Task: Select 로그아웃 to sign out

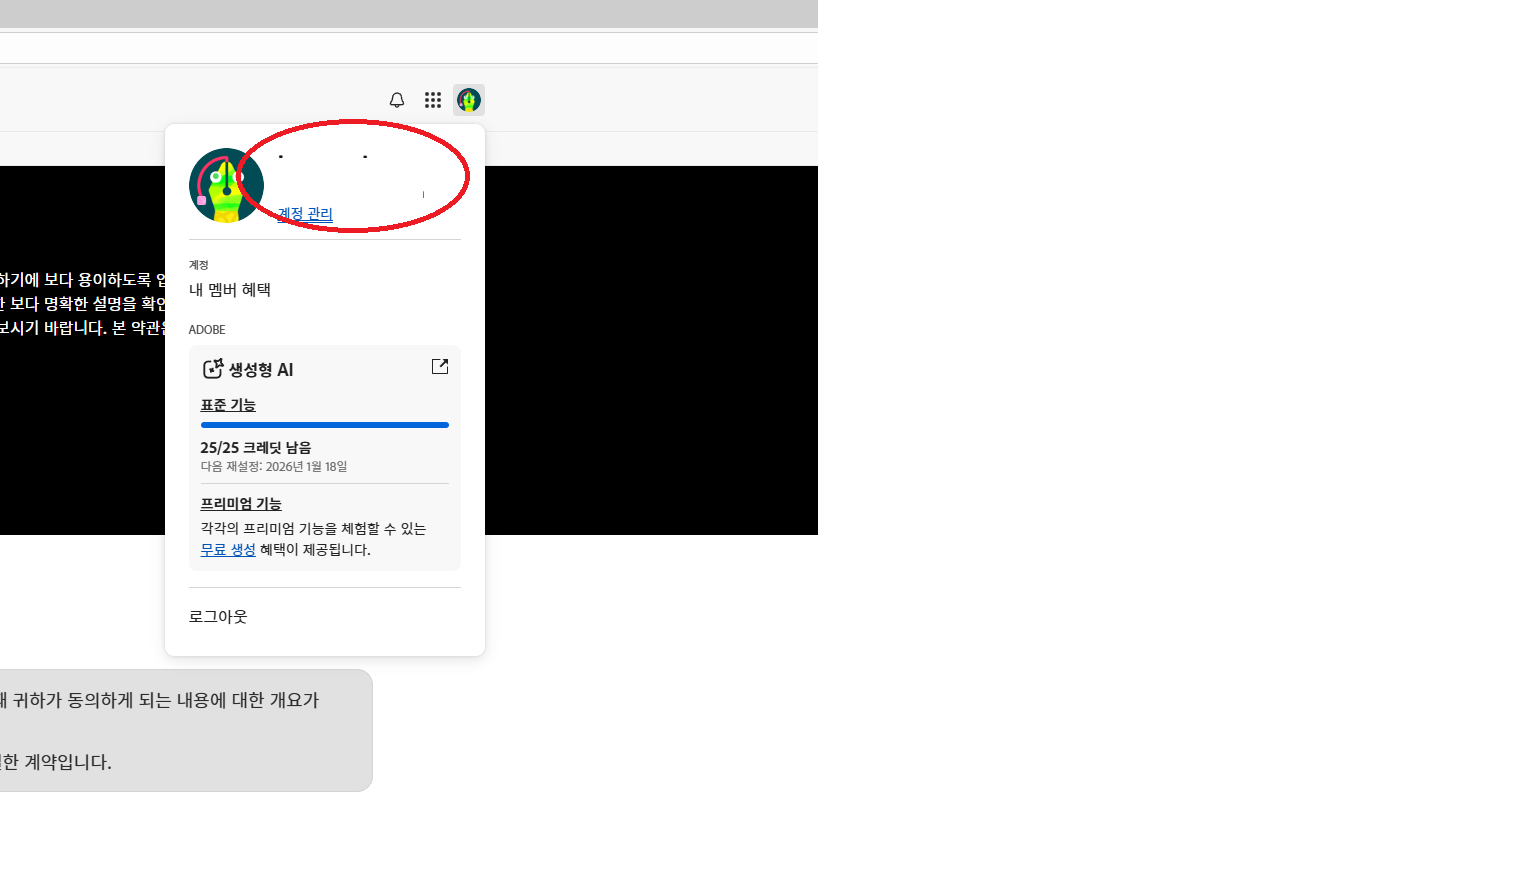Action: (218, 617)
